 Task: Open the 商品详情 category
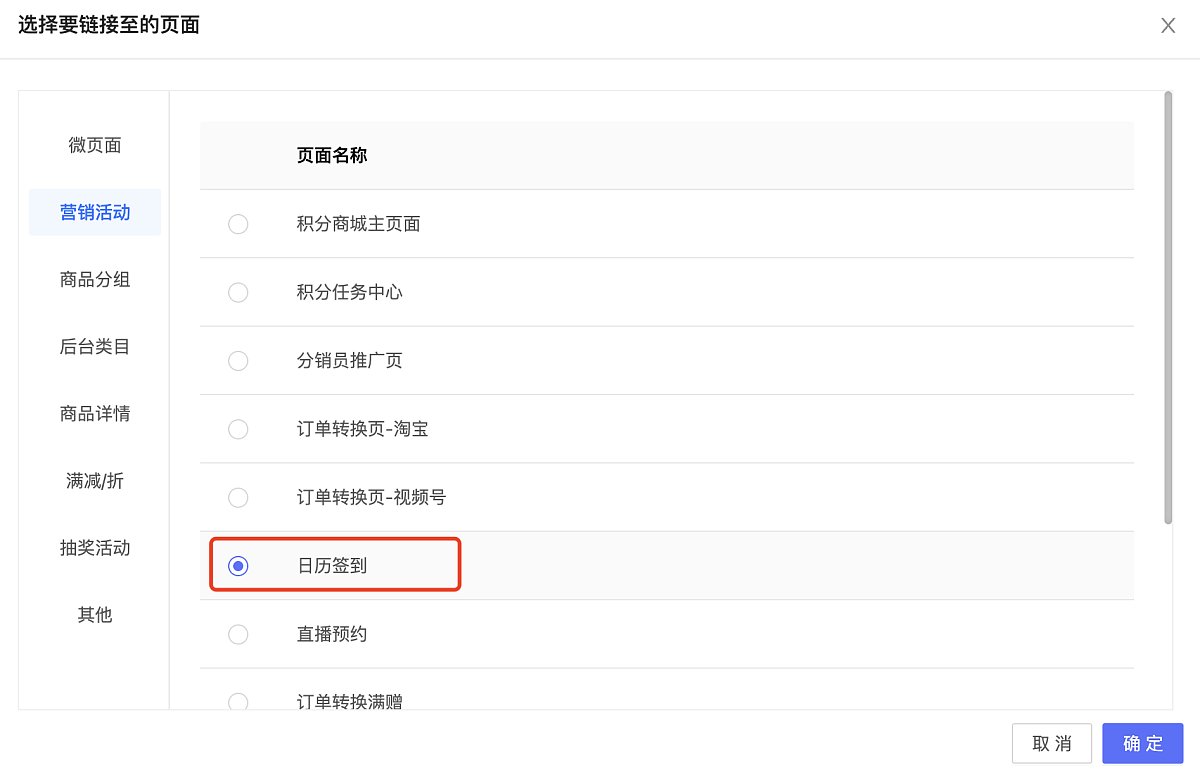point(95,413)
